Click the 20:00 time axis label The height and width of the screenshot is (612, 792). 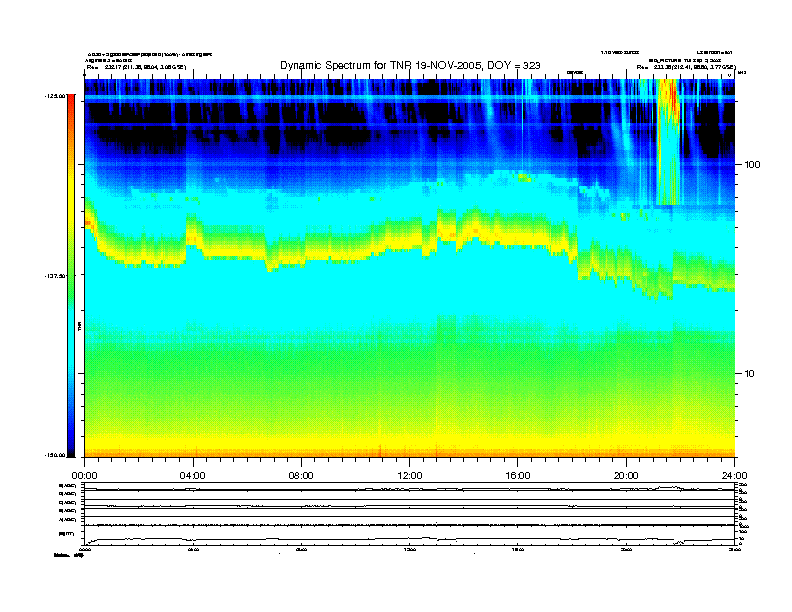[x=626, y=476]
